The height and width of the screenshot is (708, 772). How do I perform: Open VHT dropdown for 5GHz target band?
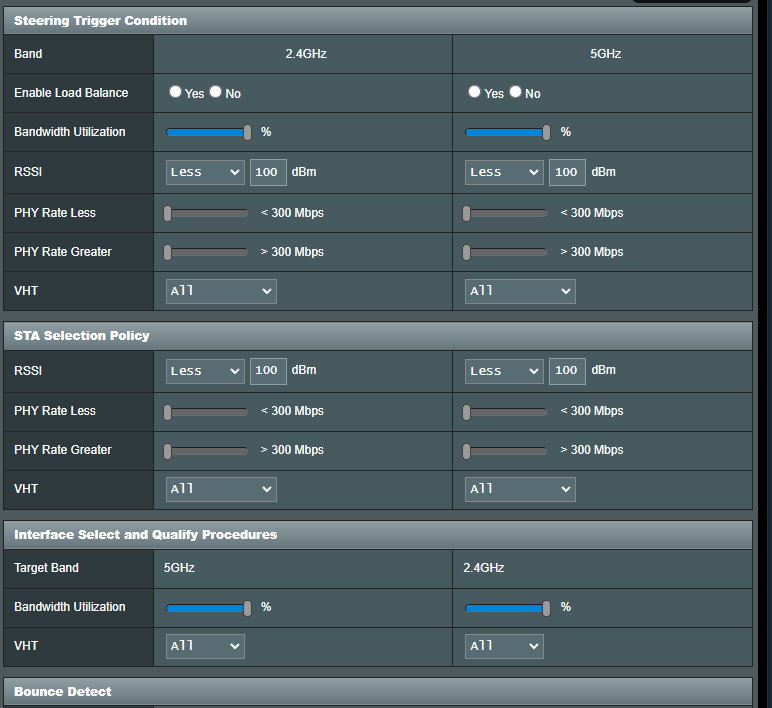[205, 646]
